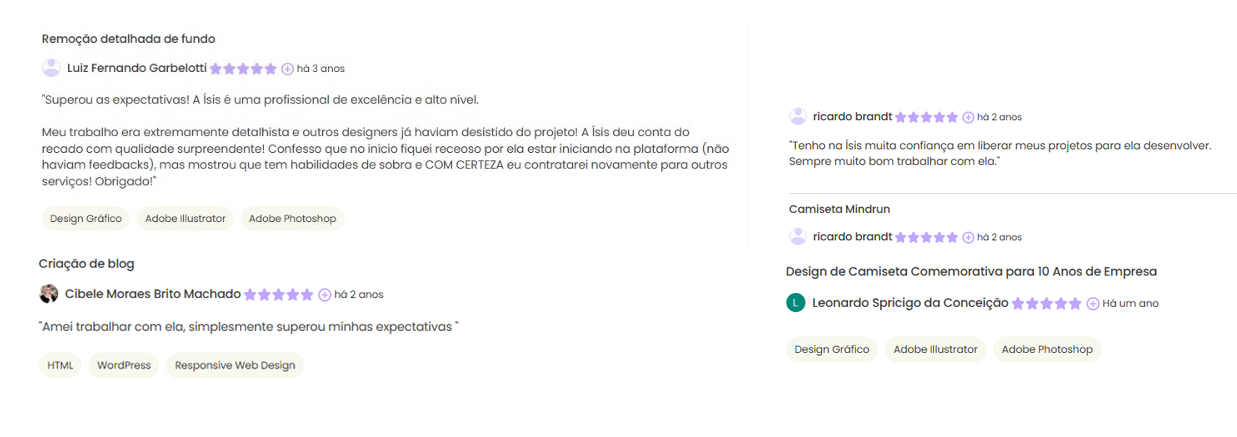Select the HTML skill tag
This screenshot has height=437, width=1237.
tap(60, 365)
